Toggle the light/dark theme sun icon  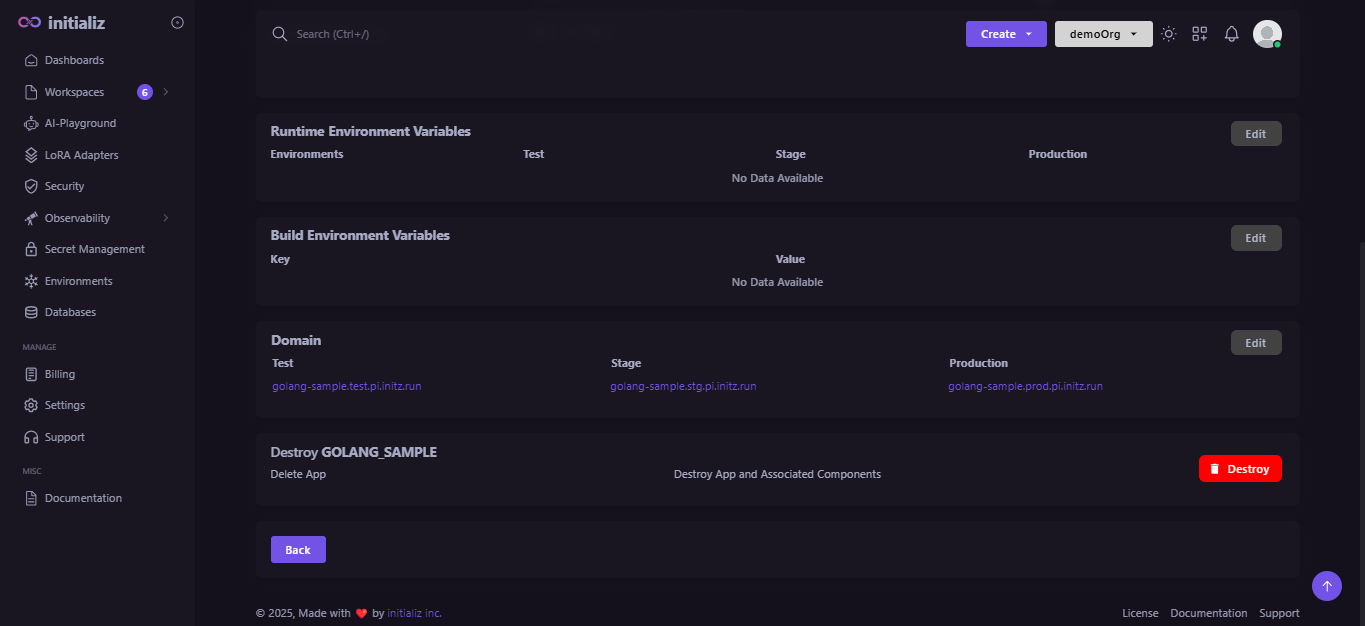pyautogui.click(x=1169, y=34)
